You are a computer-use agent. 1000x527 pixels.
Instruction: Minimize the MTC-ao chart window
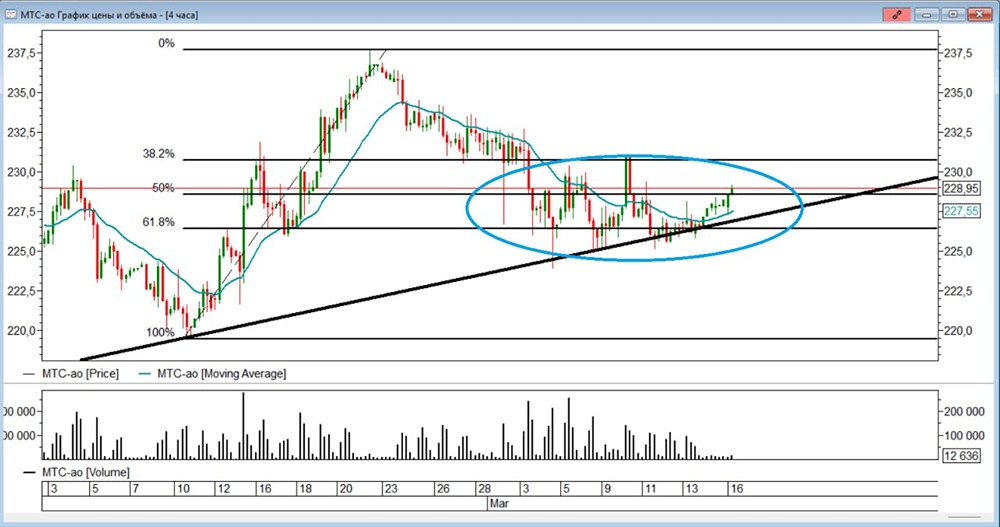[x=927, y=14]
